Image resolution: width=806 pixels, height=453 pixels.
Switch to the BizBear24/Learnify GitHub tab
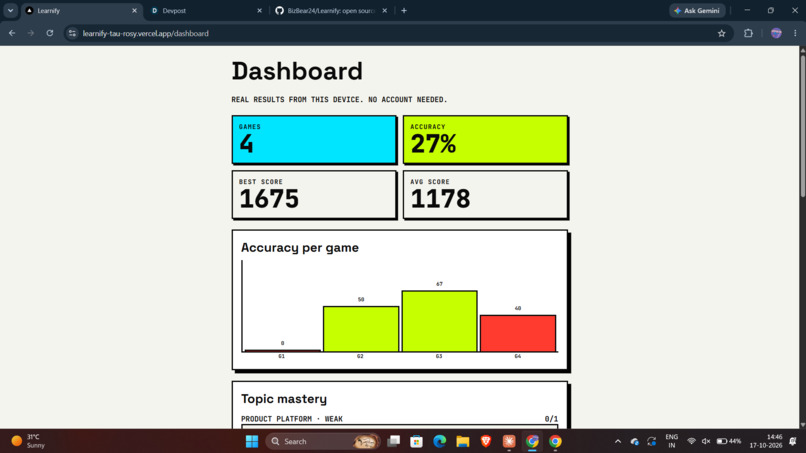click(x=331, y=11)
